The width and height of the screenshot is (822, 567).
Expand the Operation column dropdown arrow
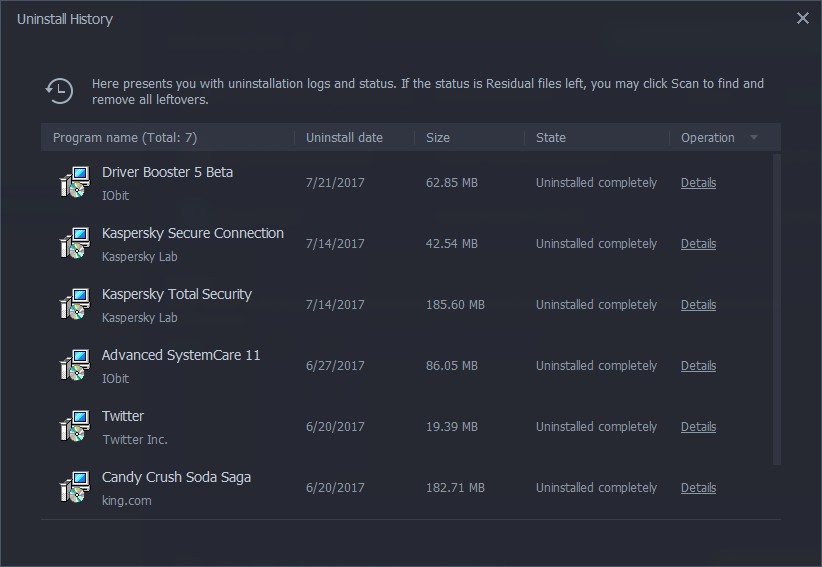coord(754,137)
